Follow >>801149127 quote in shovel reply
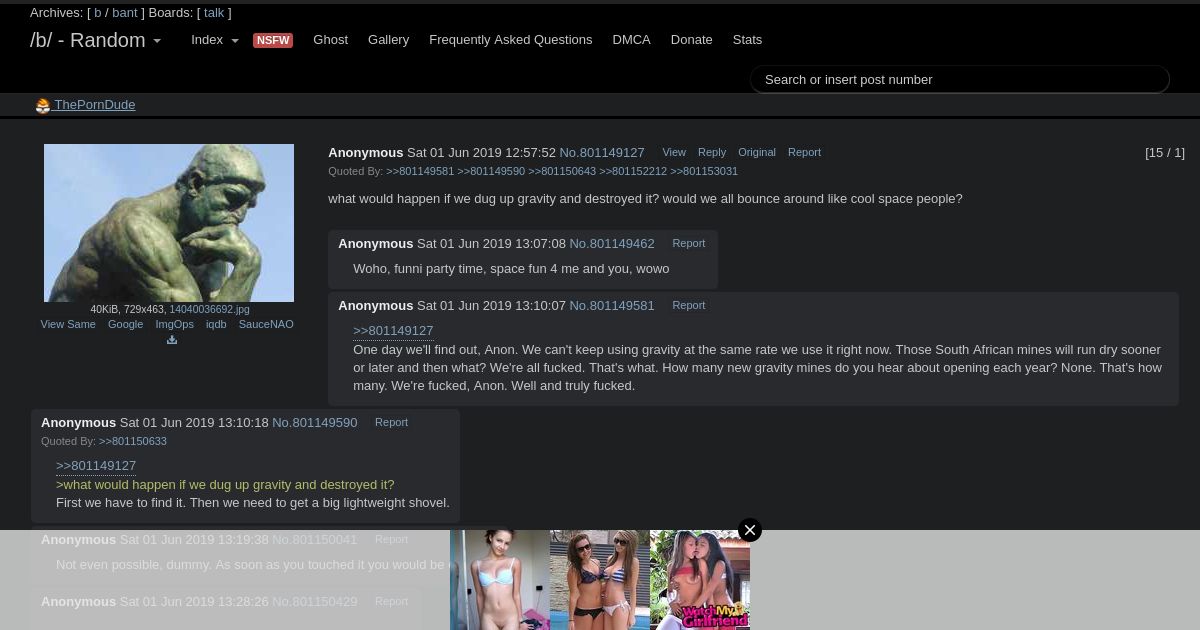This screenshot has width=1200, height=630. point(96,466)
